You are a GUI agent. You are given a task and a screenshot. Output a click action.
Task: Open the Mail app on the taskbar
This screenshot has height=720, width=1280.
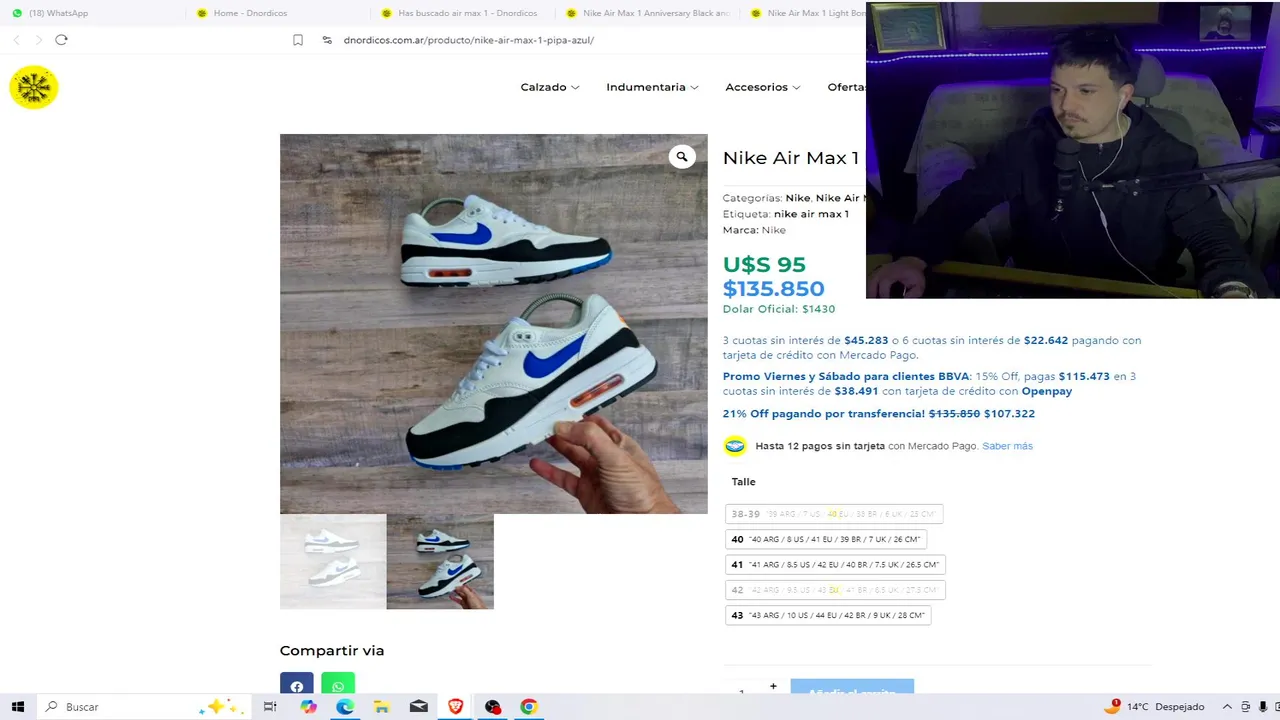[x=419, y=707]
